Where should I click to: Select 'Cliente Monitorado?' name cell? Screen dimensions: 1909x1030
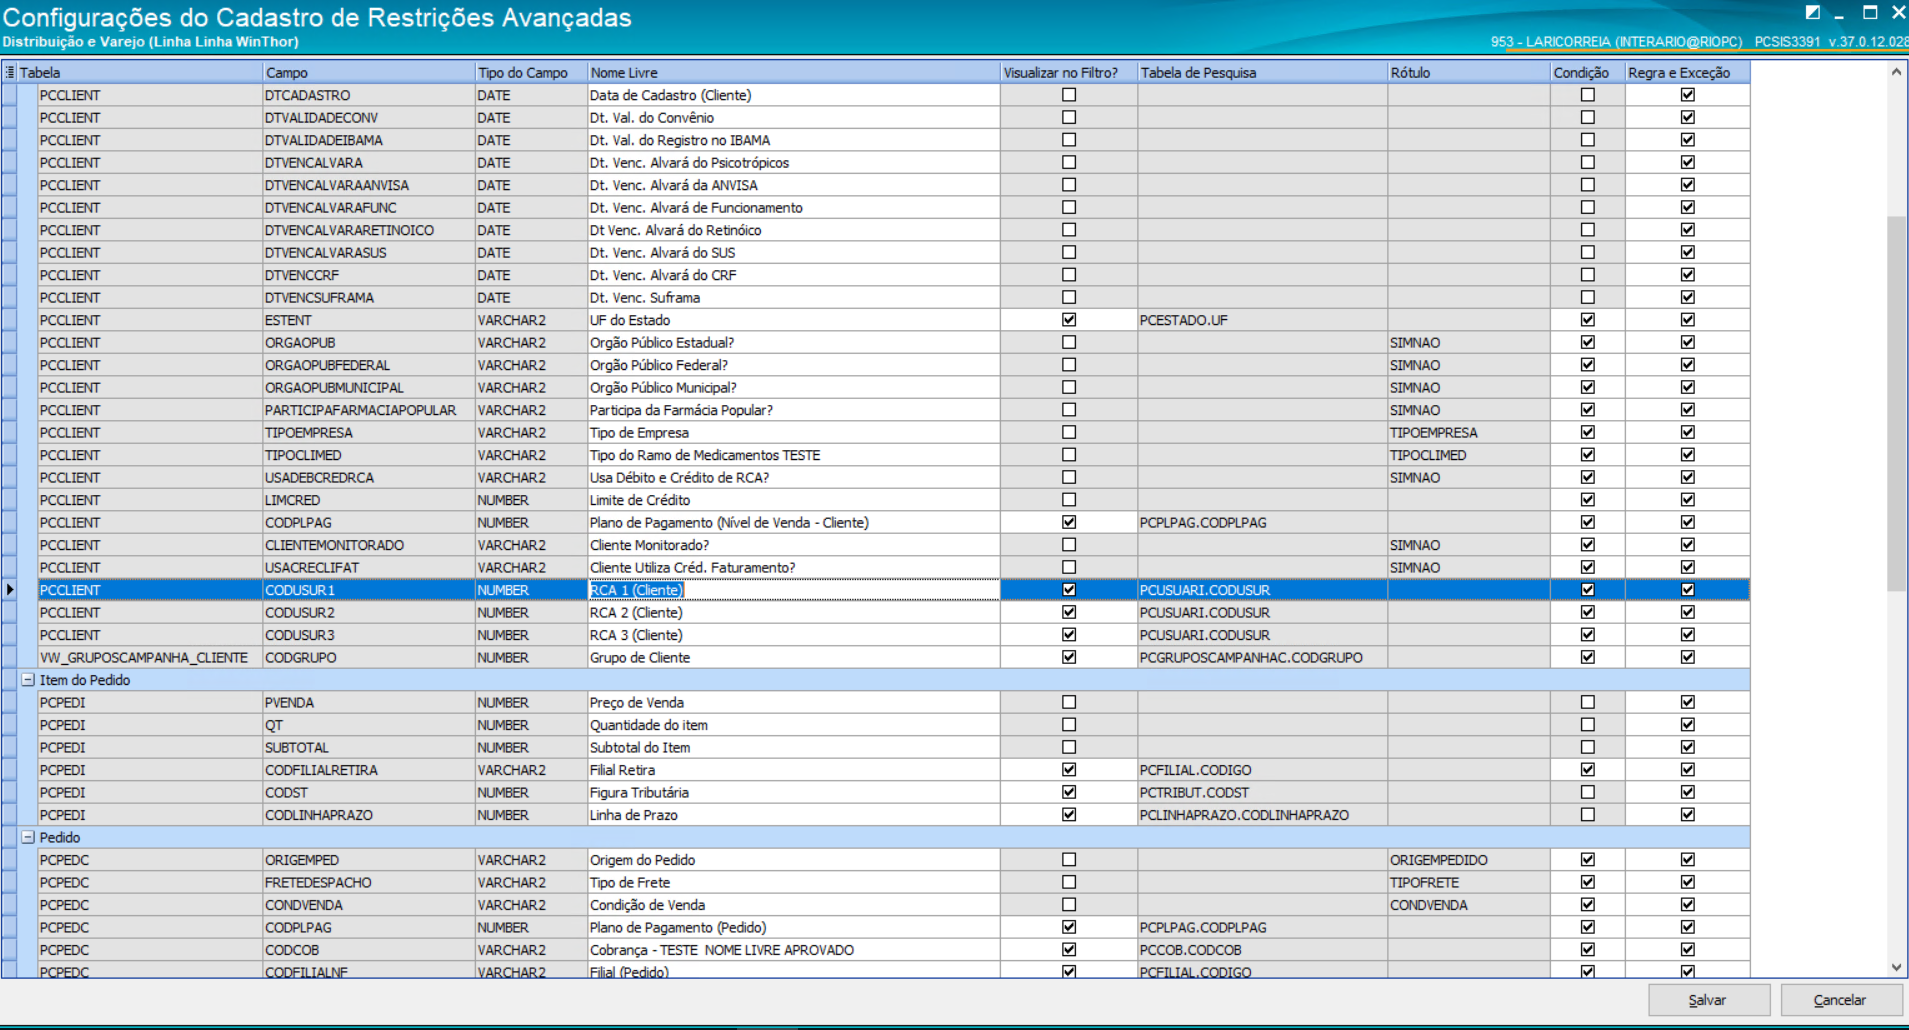[794, 545]
